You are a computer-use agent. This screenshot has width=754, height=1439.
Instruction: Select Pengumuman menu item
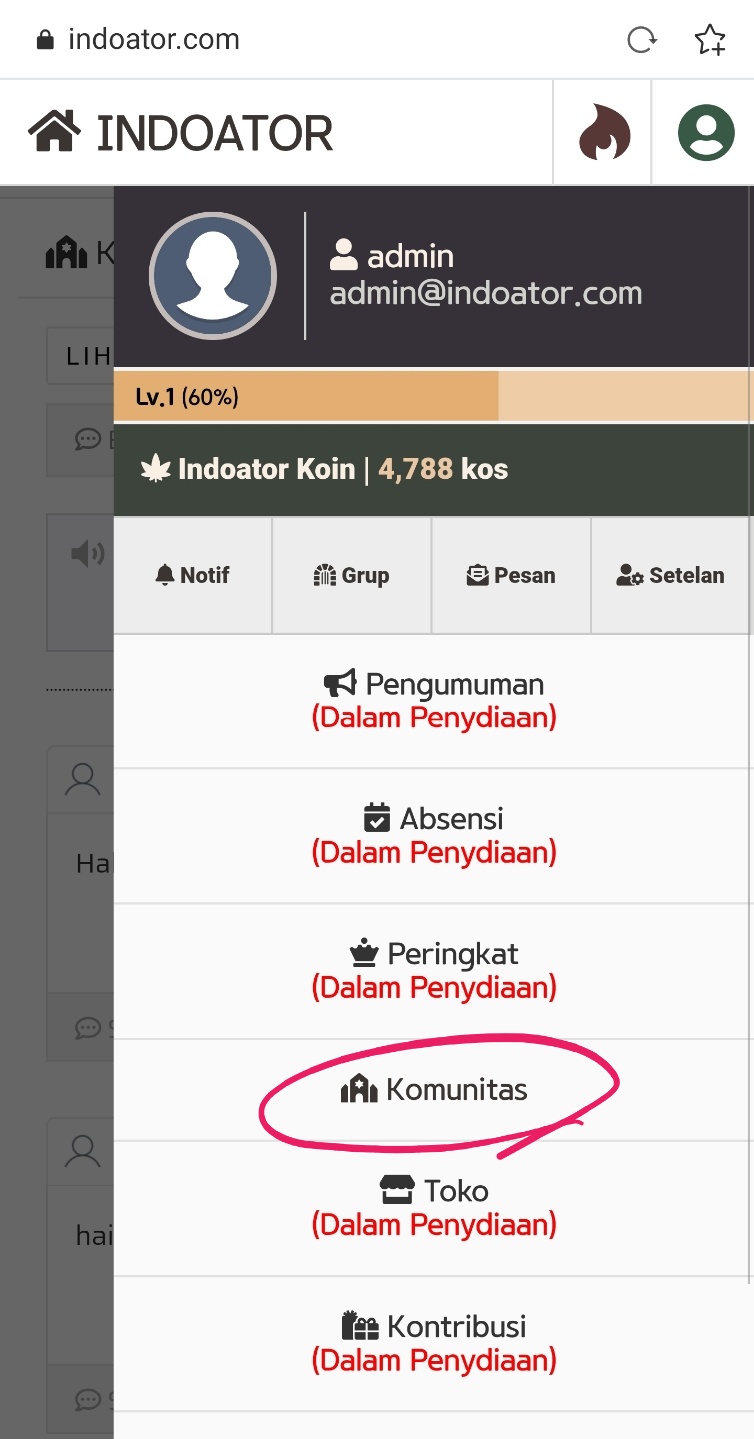click(434, 700)
